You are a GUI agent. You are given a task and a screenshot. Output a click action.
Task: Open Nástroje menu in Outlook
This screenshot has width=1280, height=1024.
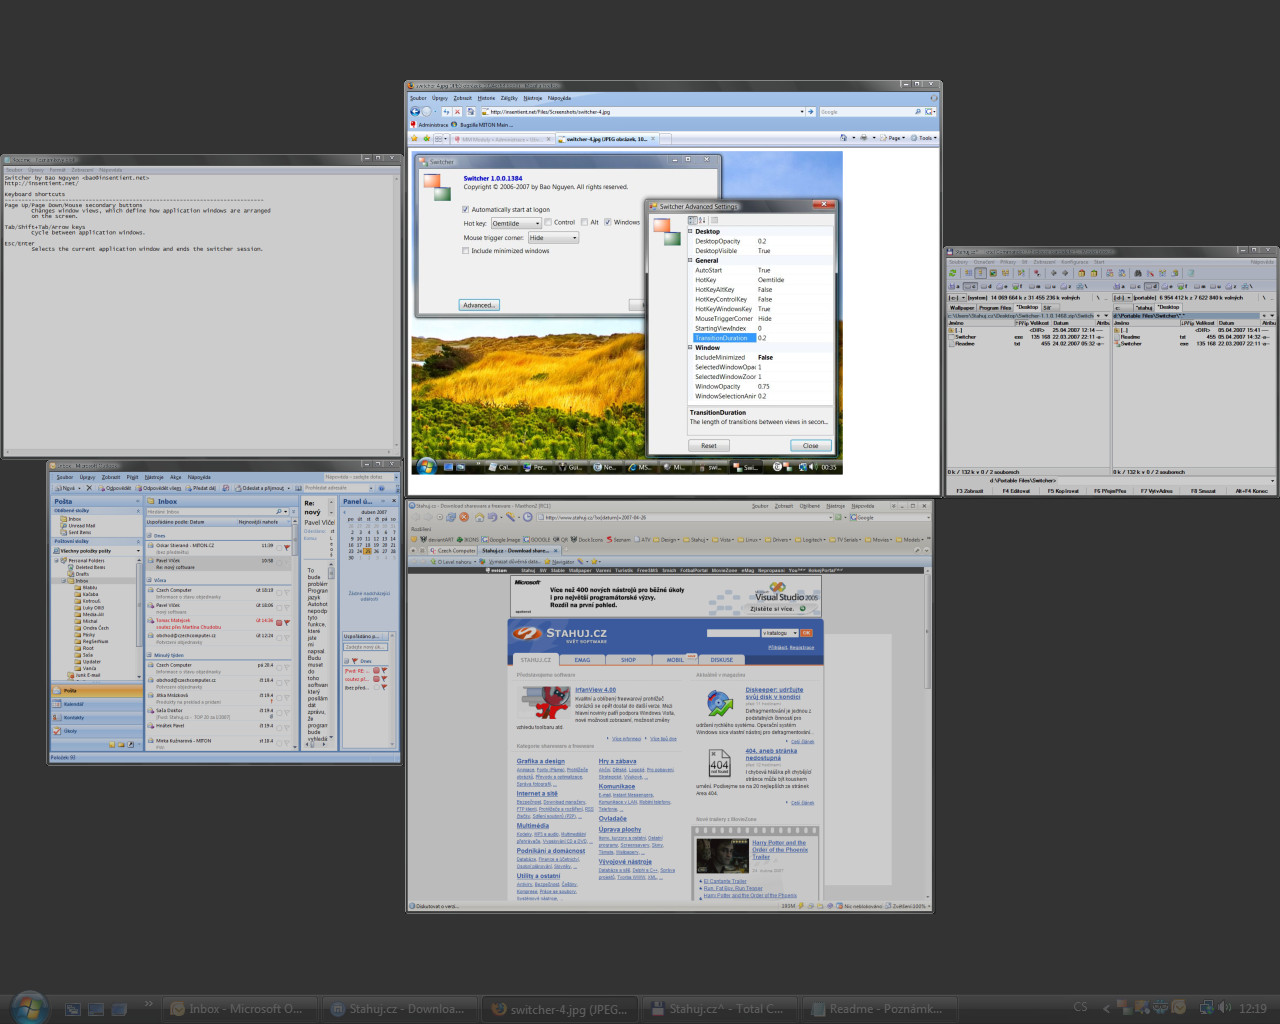(154, 477)
